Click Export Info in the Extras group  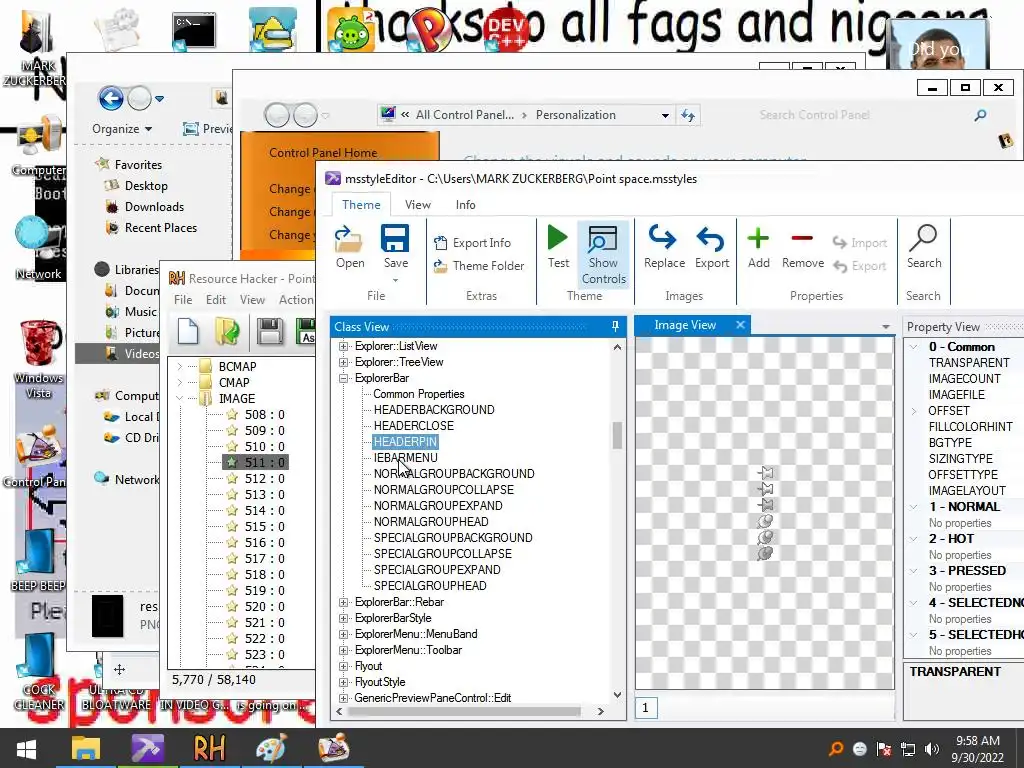(x=473, y=243)
